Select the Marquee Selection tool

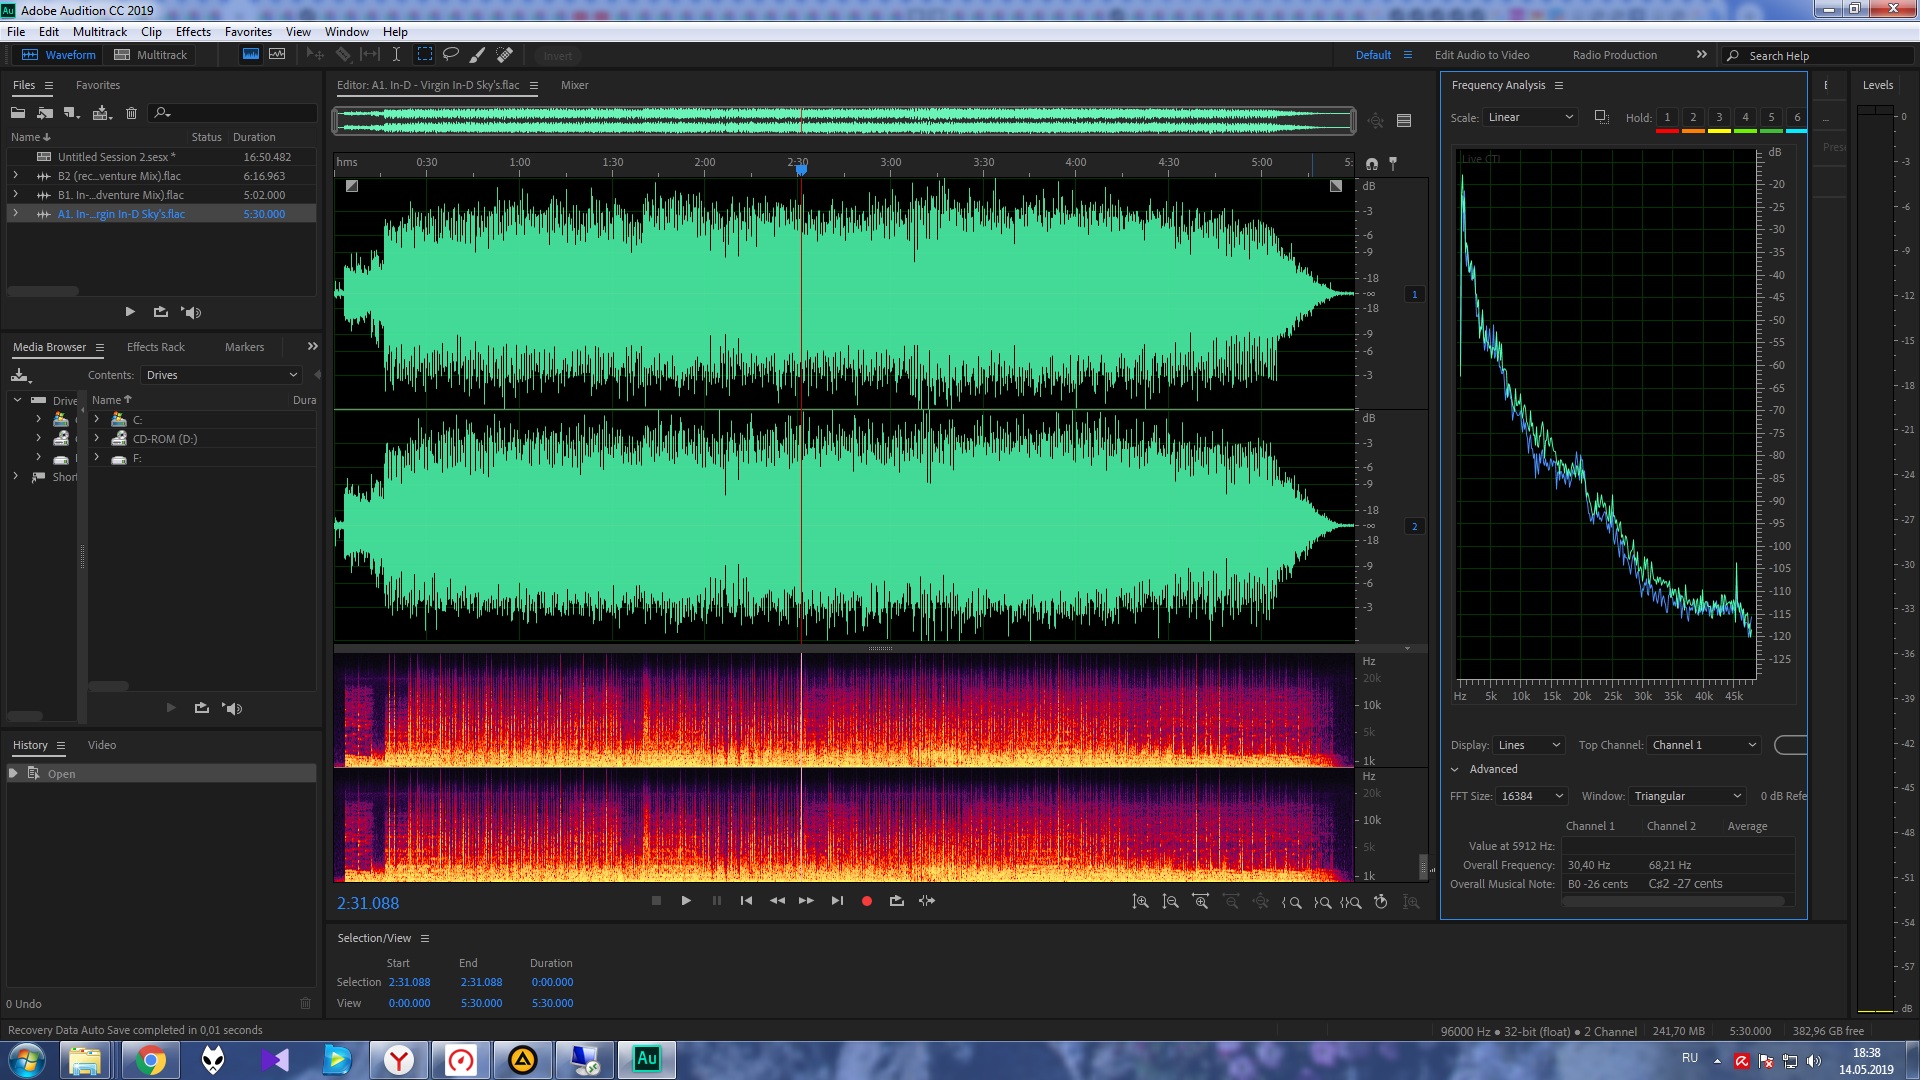tap(424, 55)
